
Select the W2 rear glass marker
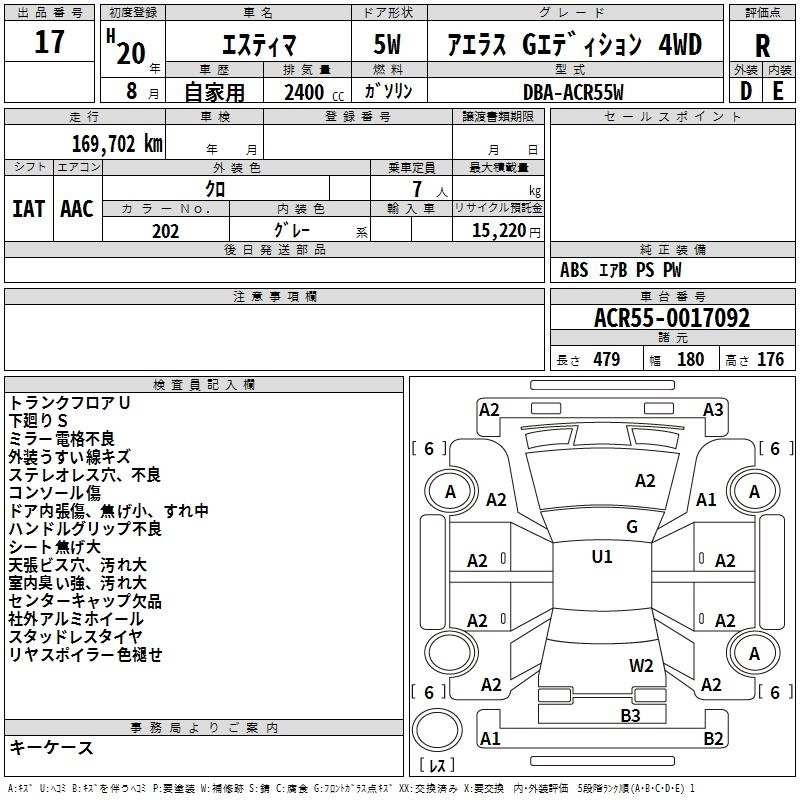coord(641,665)
